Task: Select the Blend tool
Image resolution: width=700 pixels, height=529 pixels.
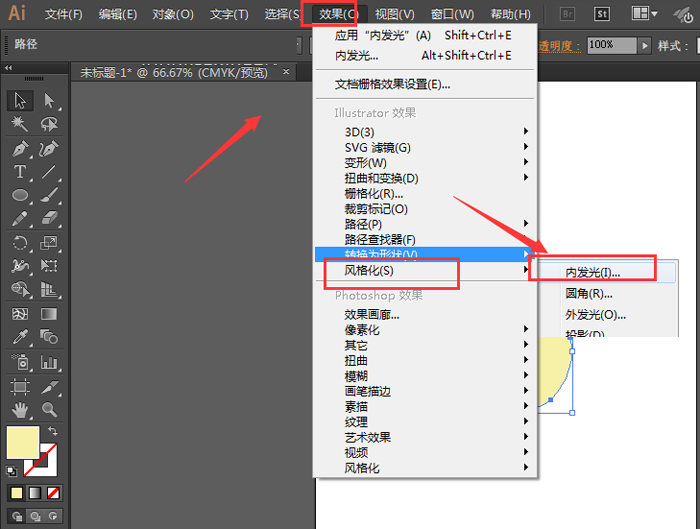Action: click(49, 337)
